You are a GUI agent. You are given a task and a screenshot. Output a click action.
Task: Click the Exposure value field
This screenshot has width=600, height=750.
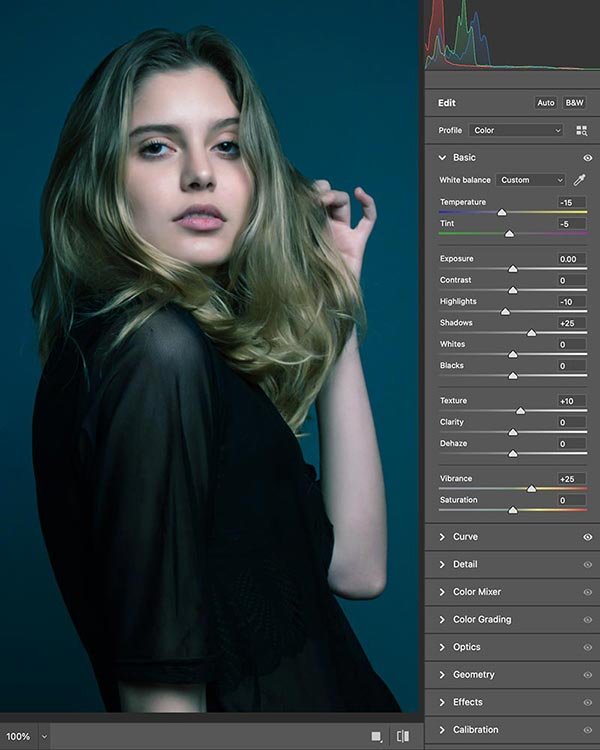pos(572,259)
